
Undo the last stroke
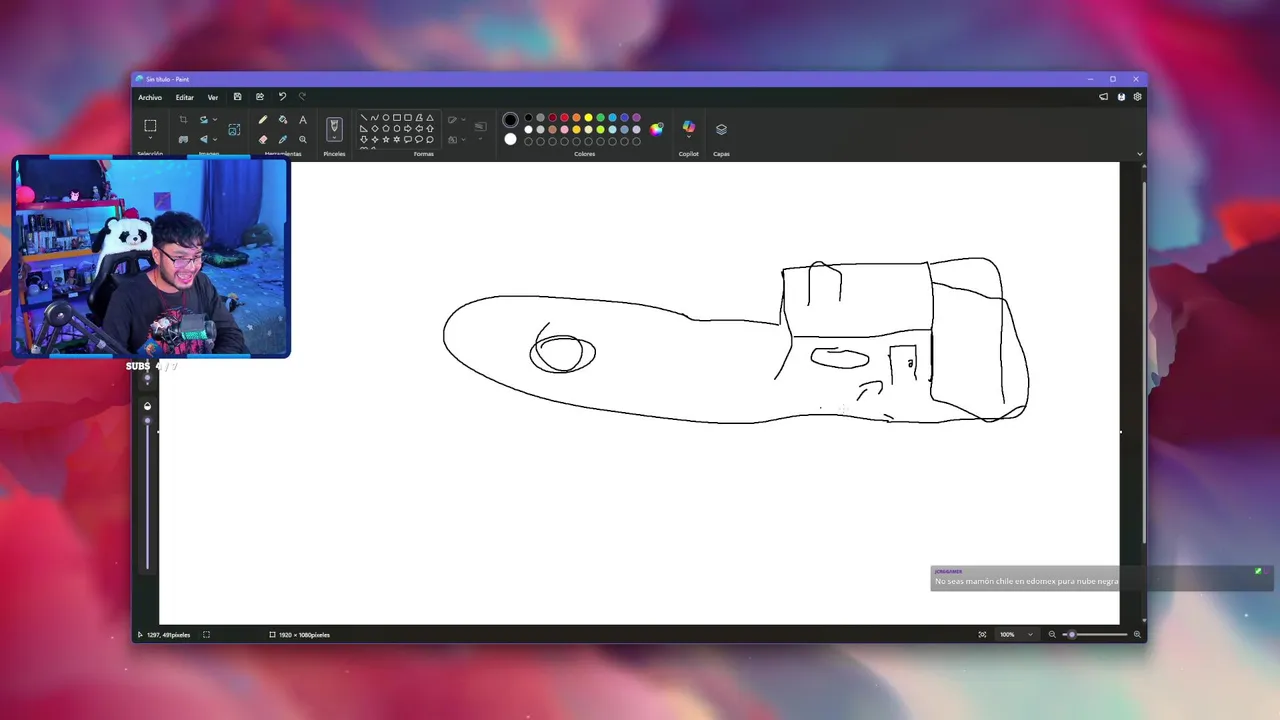282,97
